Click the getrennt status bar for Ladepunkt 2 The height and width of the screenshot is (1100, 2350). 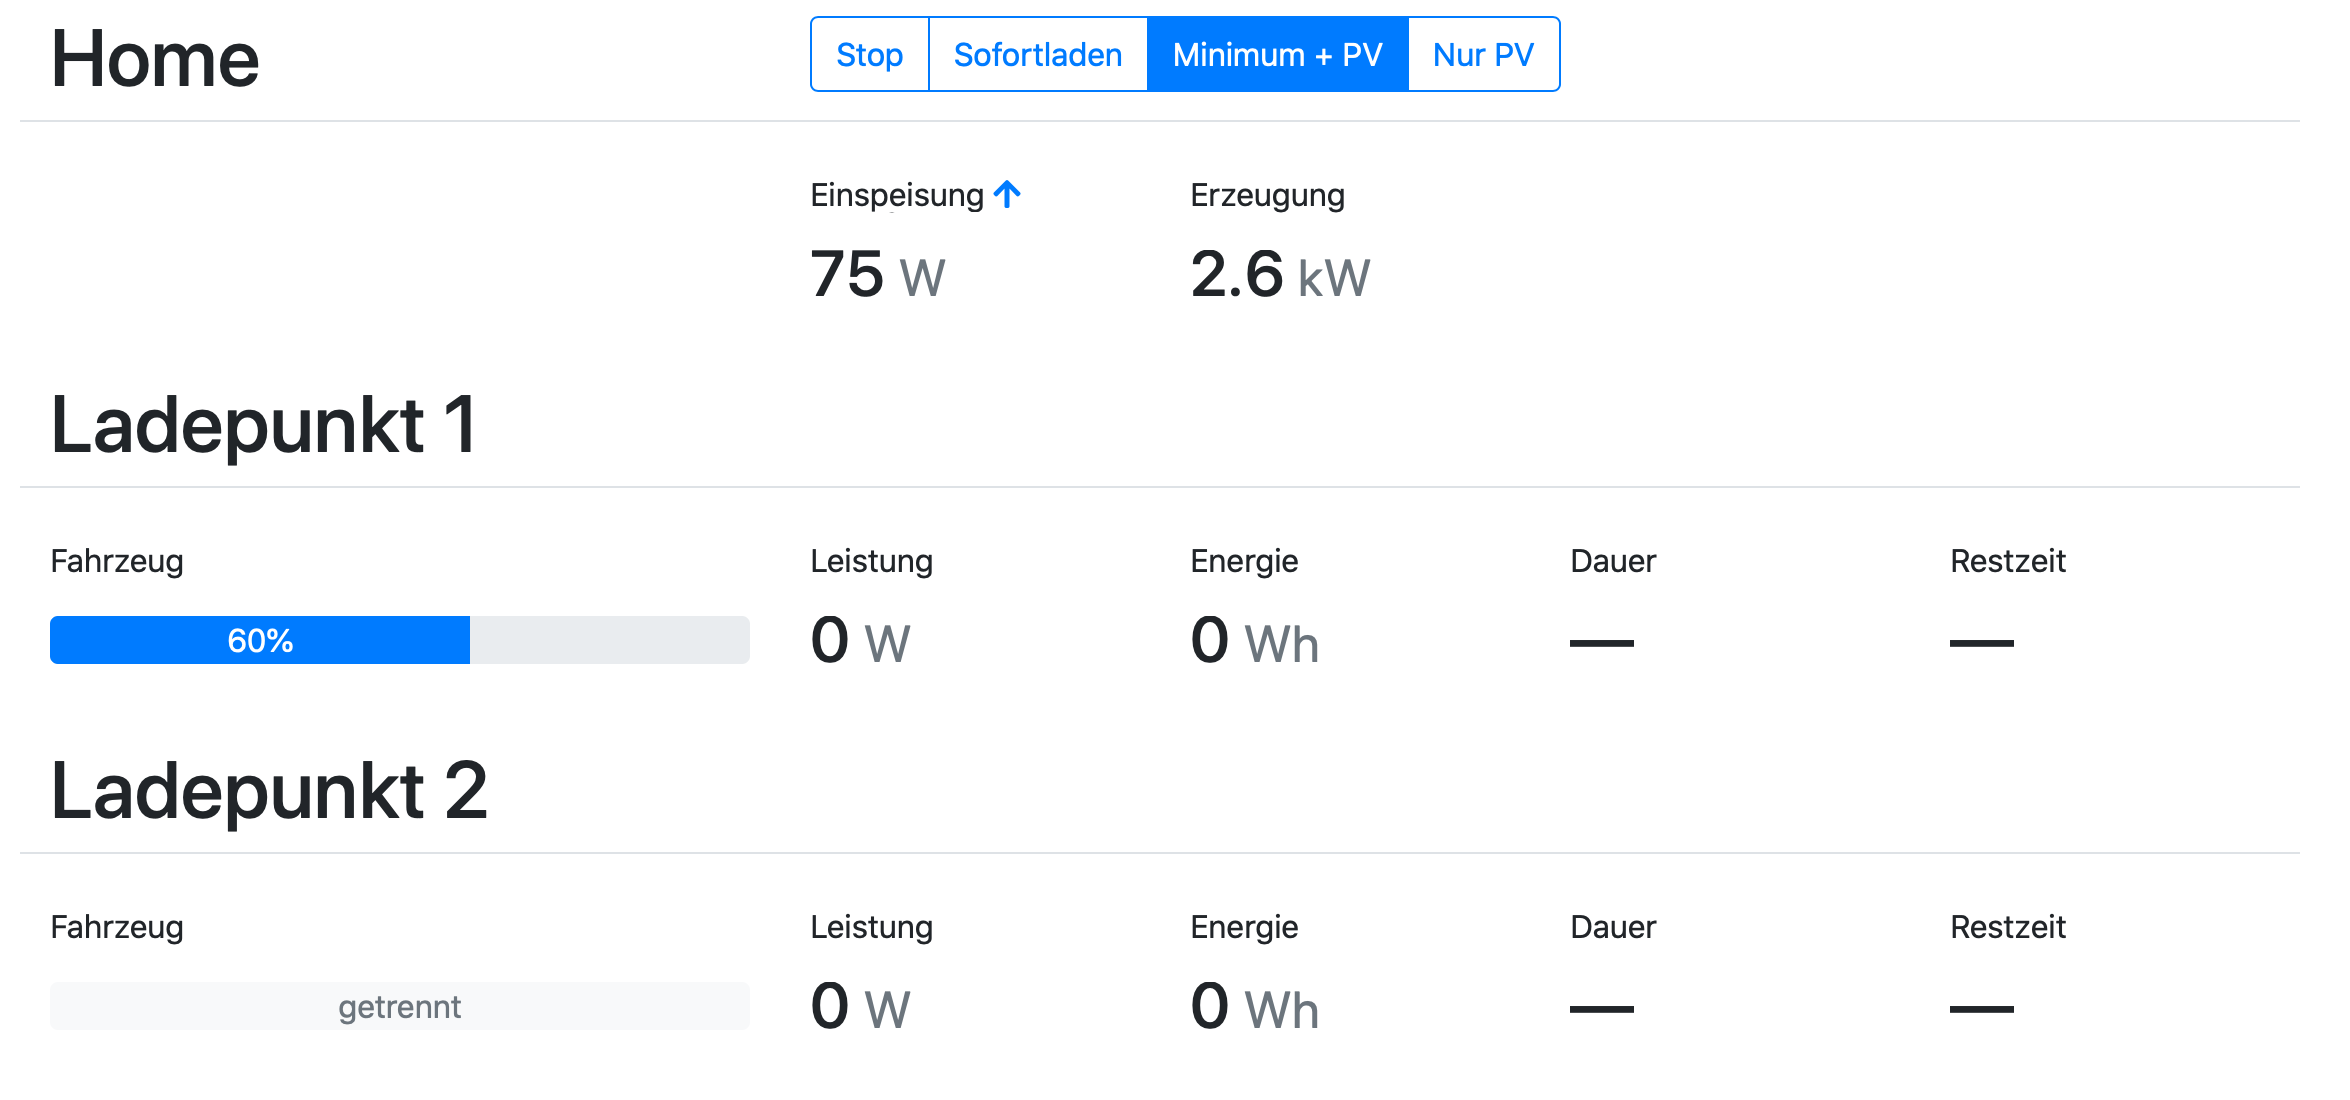point(398,1006)
